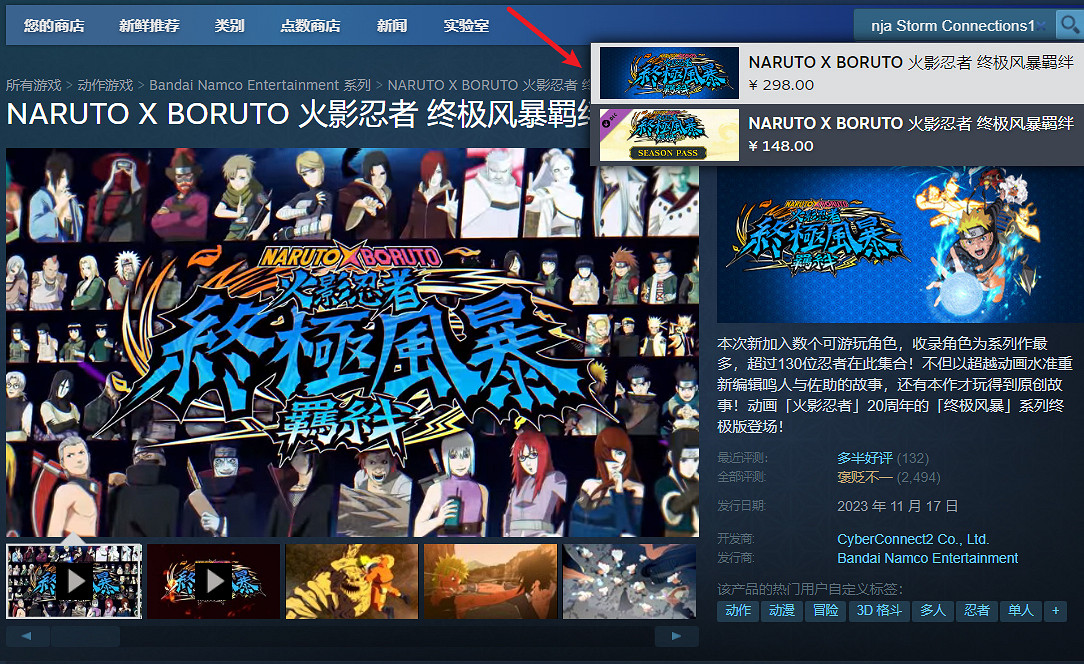Open the 类别 categories menu
This screenshot has height=664, width=1084.
229,26
